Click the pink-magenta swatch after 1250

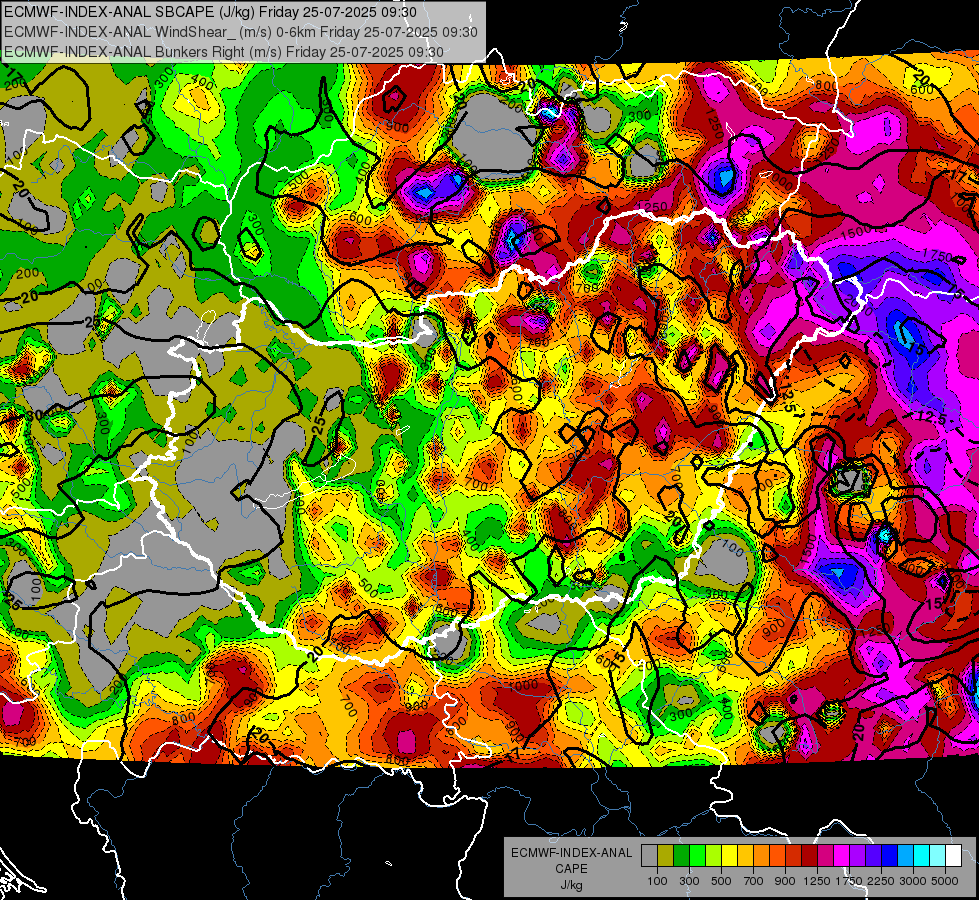click(825, 856)
